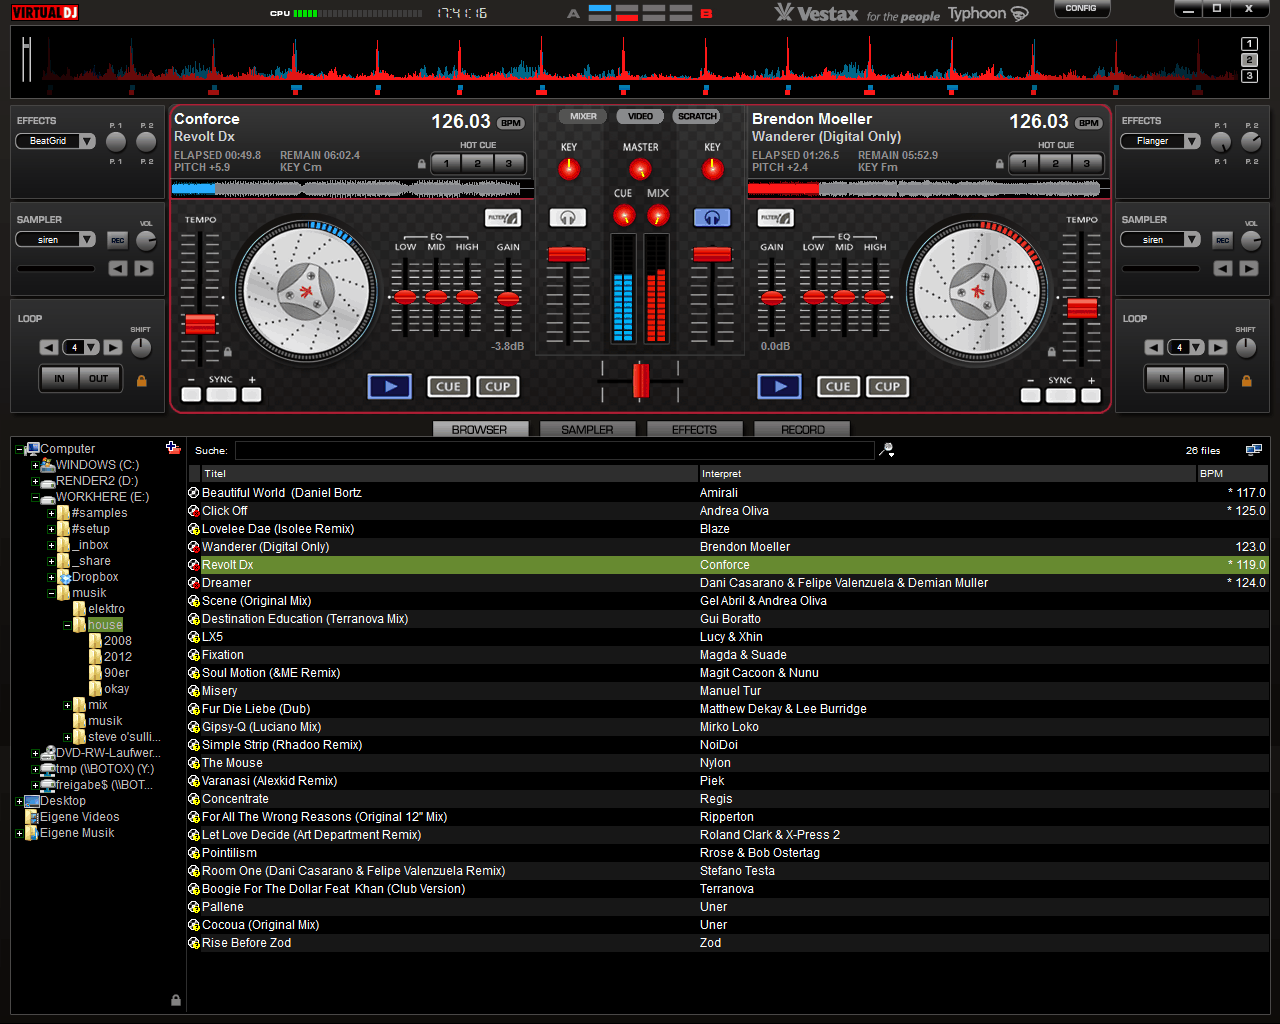Click left deck CUP button
Image resolution: width=1280 pixels, height=1024 pixels.
click(498, 387)
